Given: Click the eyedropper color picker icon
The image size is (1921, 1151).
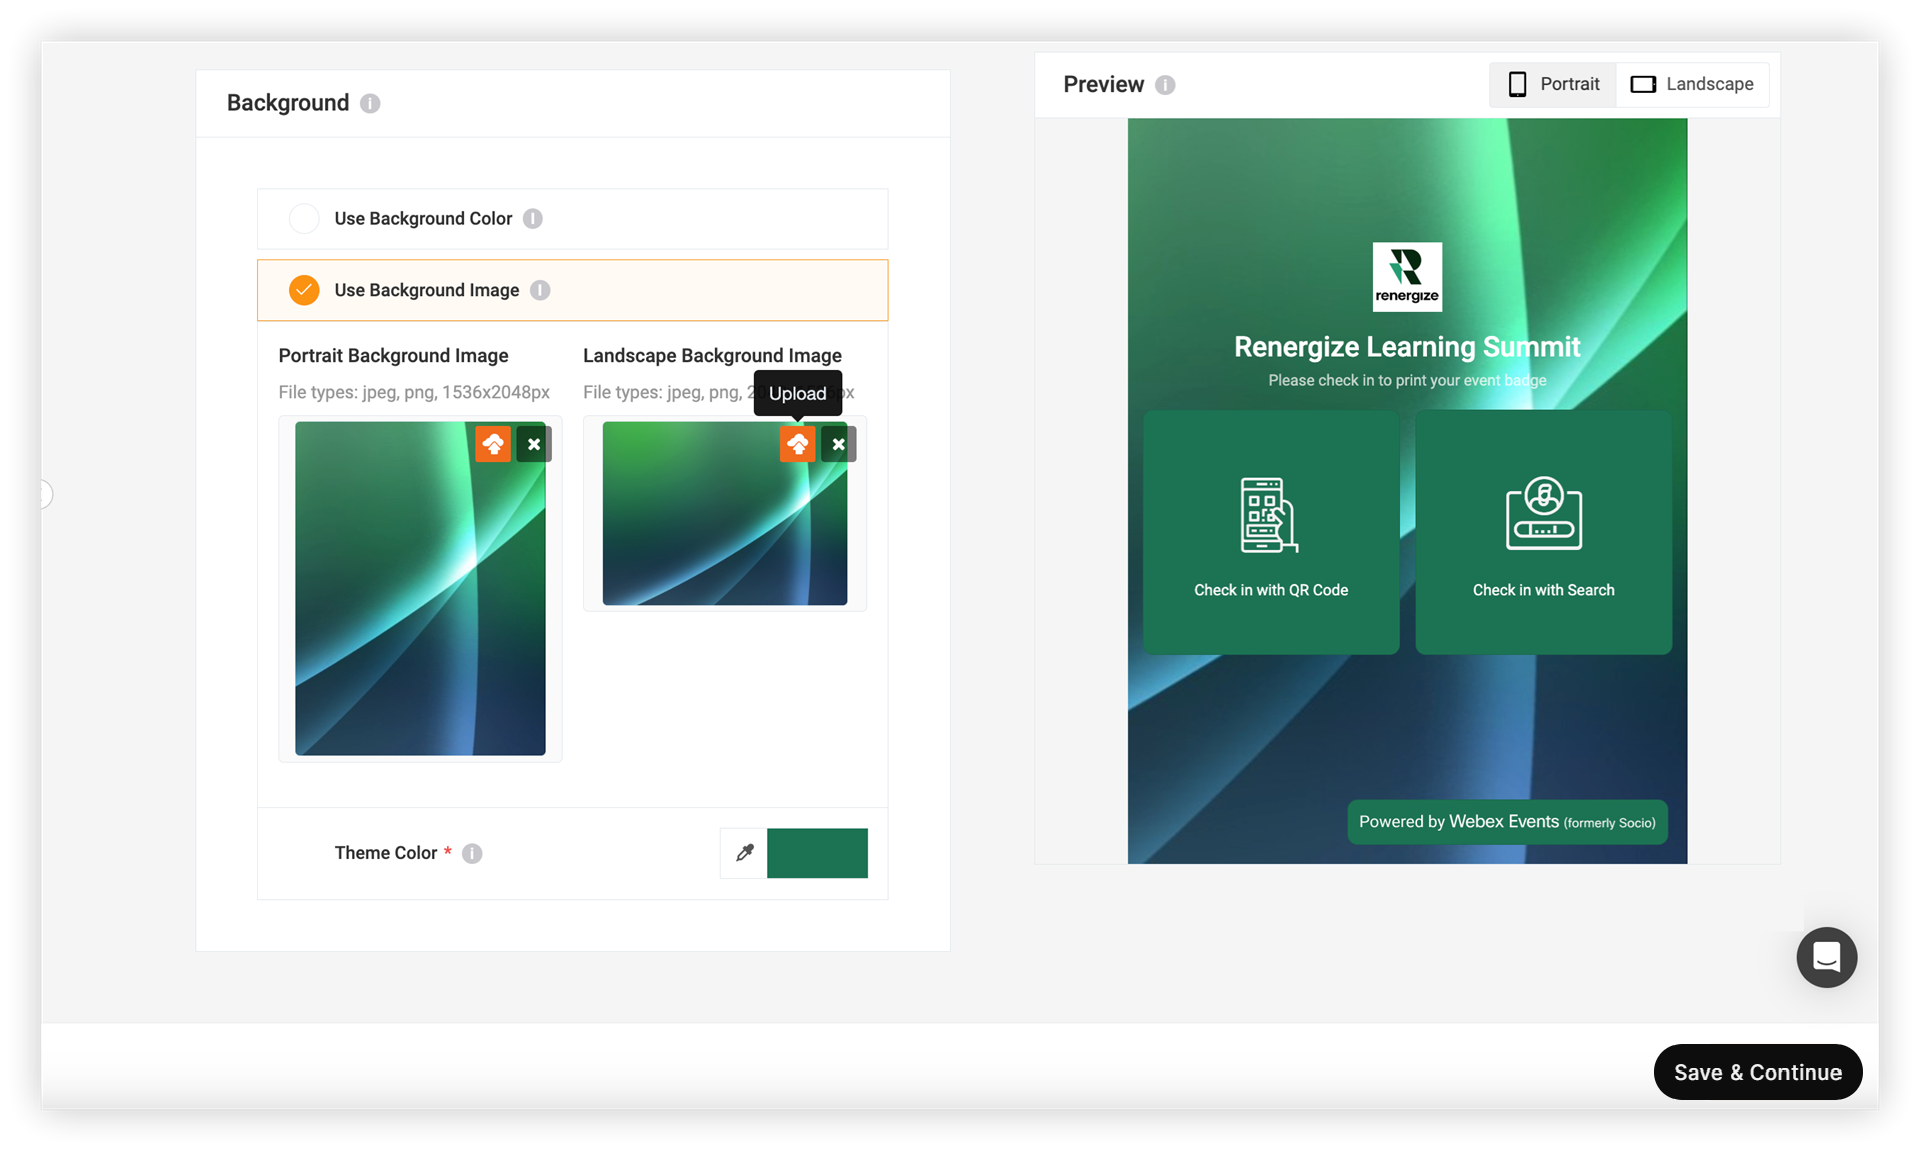Looking at the screenshot, I should (x=744, y=853).
